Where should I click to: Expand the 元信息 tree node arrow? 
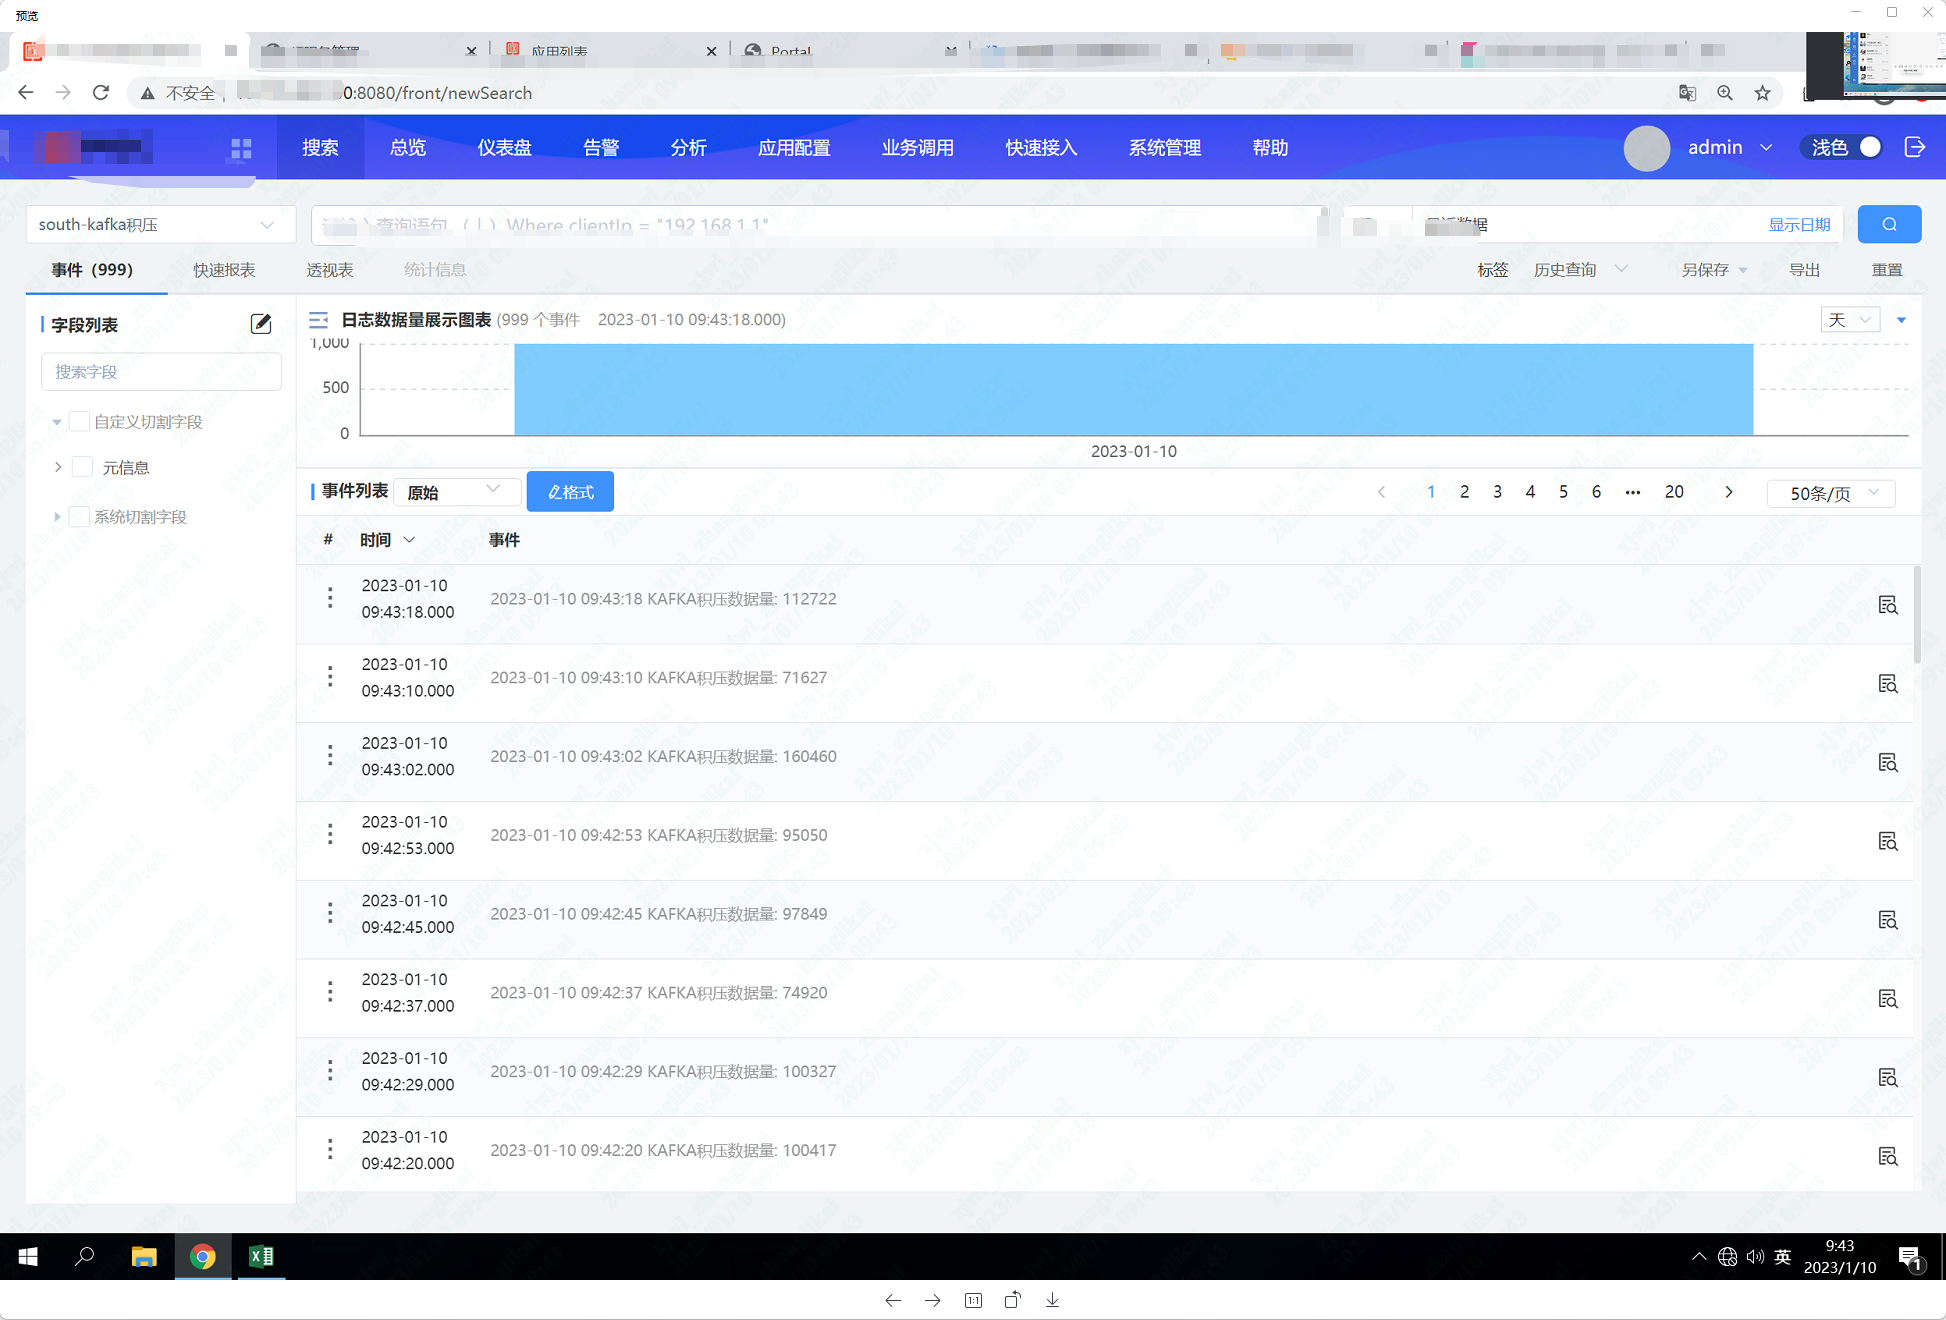58,467
